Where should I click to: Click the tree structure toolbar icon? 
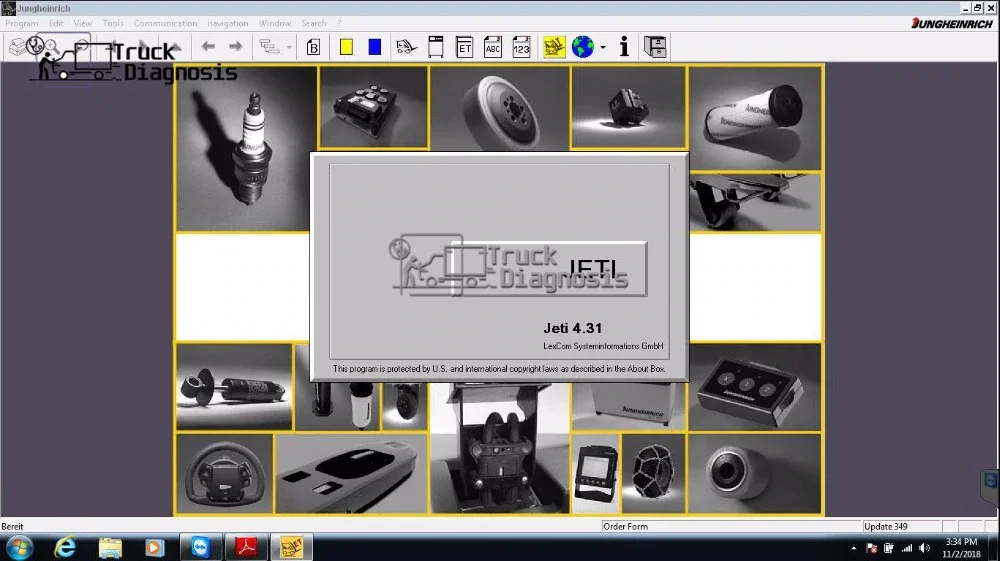point(269,47)
